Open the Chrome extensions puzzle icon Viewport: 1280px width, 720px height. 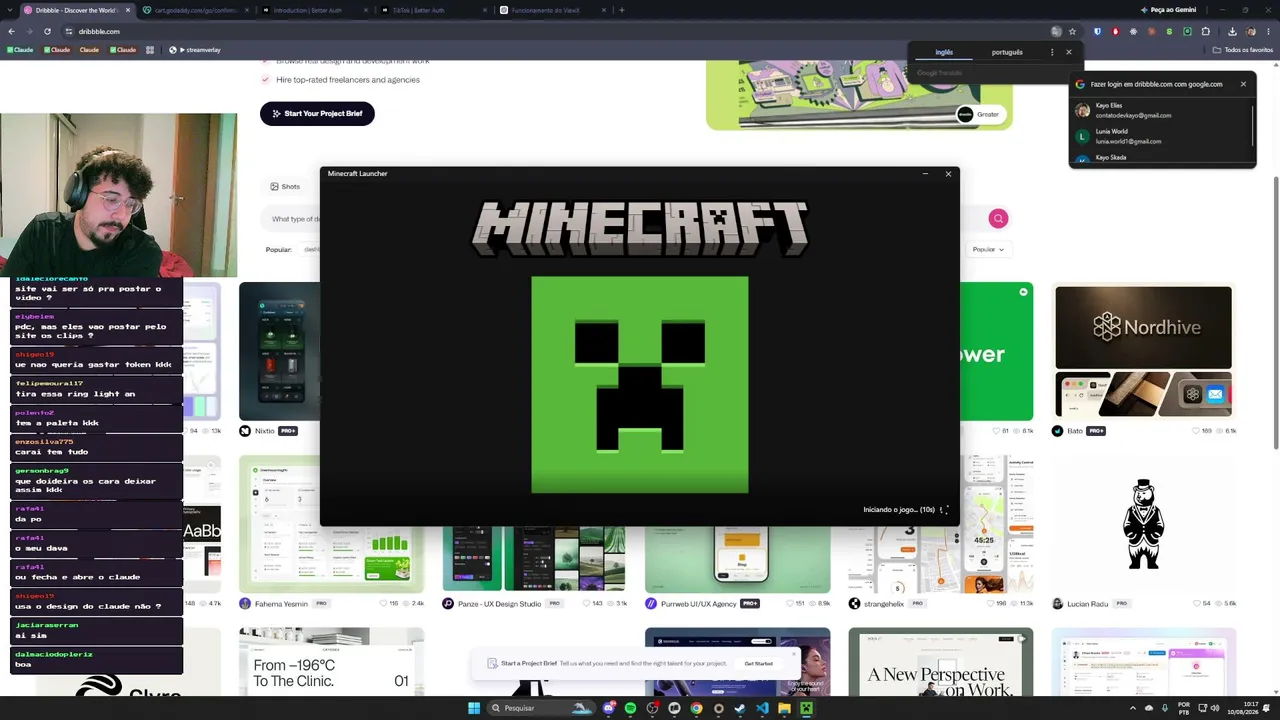1206,31
